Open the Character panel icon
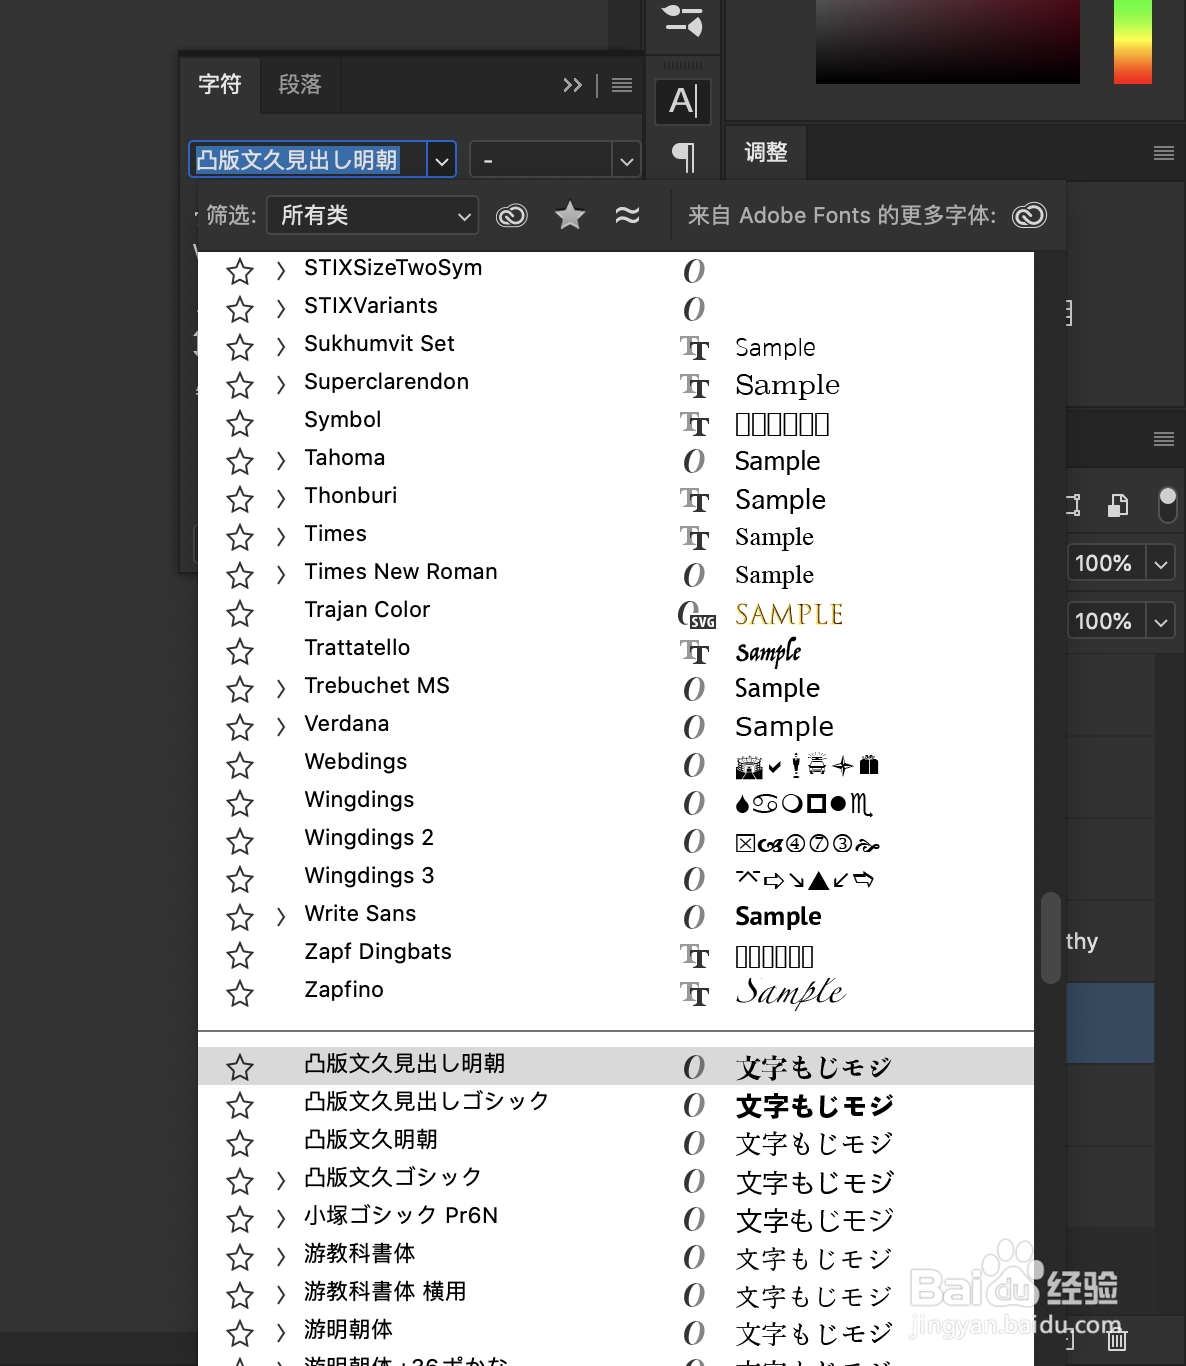This screenshot has width=1186, height=1366. tap(683, 101)
